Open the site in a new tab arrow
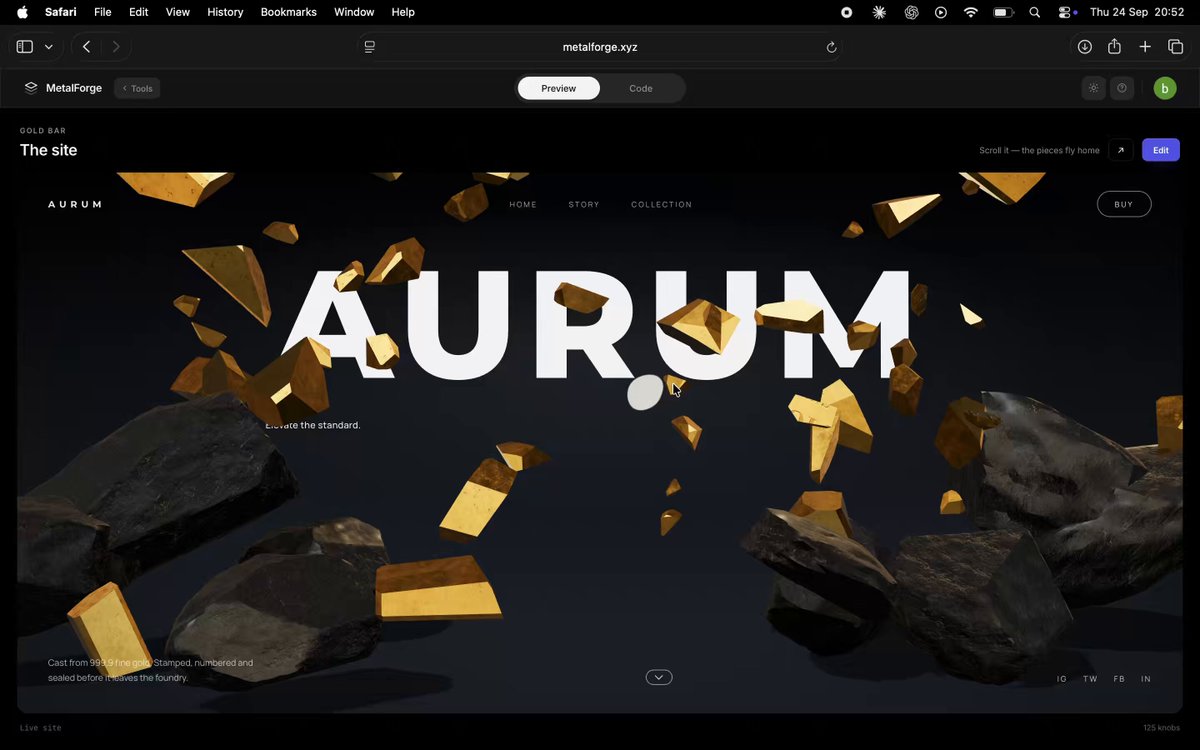The image size is (1200, 750). 1121,150
